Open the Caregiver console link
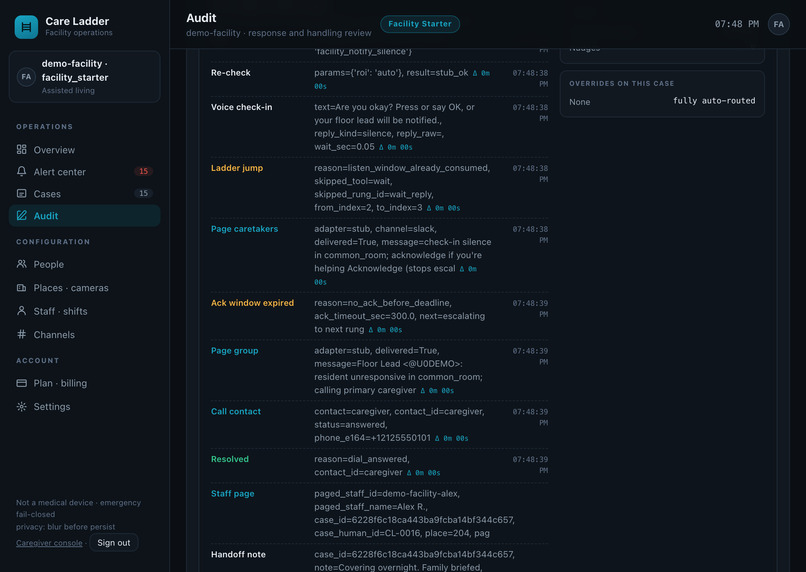Viewport: 806px width, 572px height. (x=49, y=543)
